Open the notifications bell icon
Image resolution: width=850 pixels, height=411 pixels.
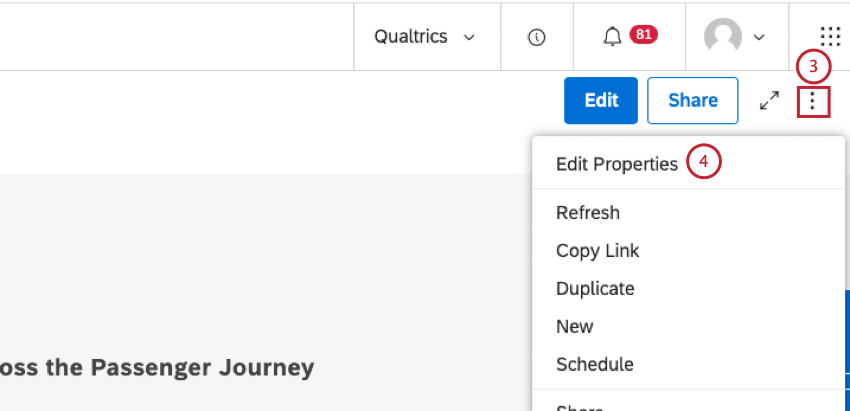(613, 37)
